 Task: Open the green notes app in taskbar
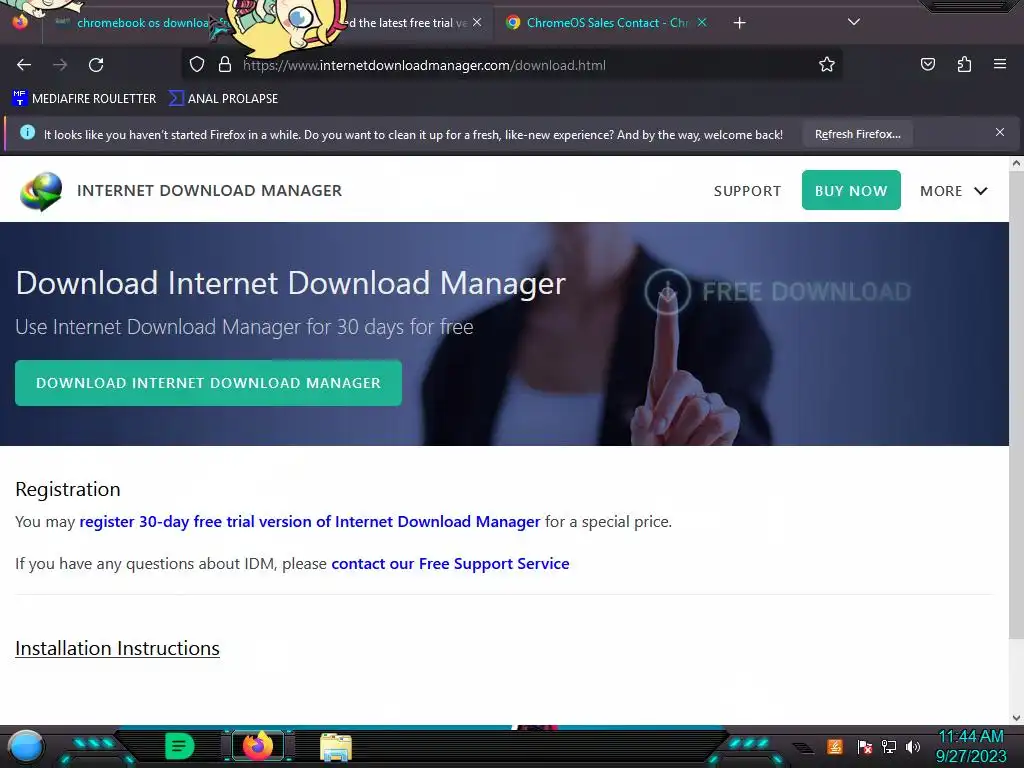click(x=180, y=746)
